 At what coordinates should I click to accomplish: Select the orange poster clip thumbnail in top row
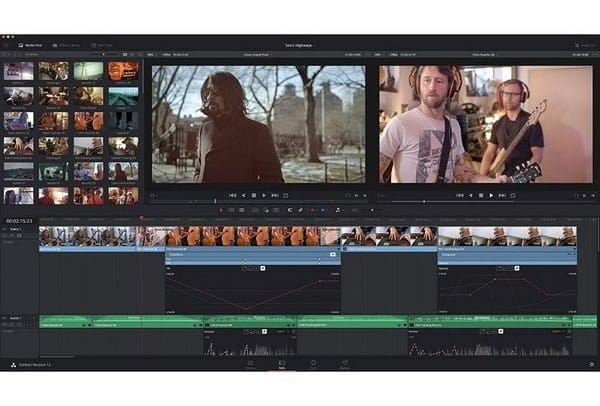coord(123,71)
